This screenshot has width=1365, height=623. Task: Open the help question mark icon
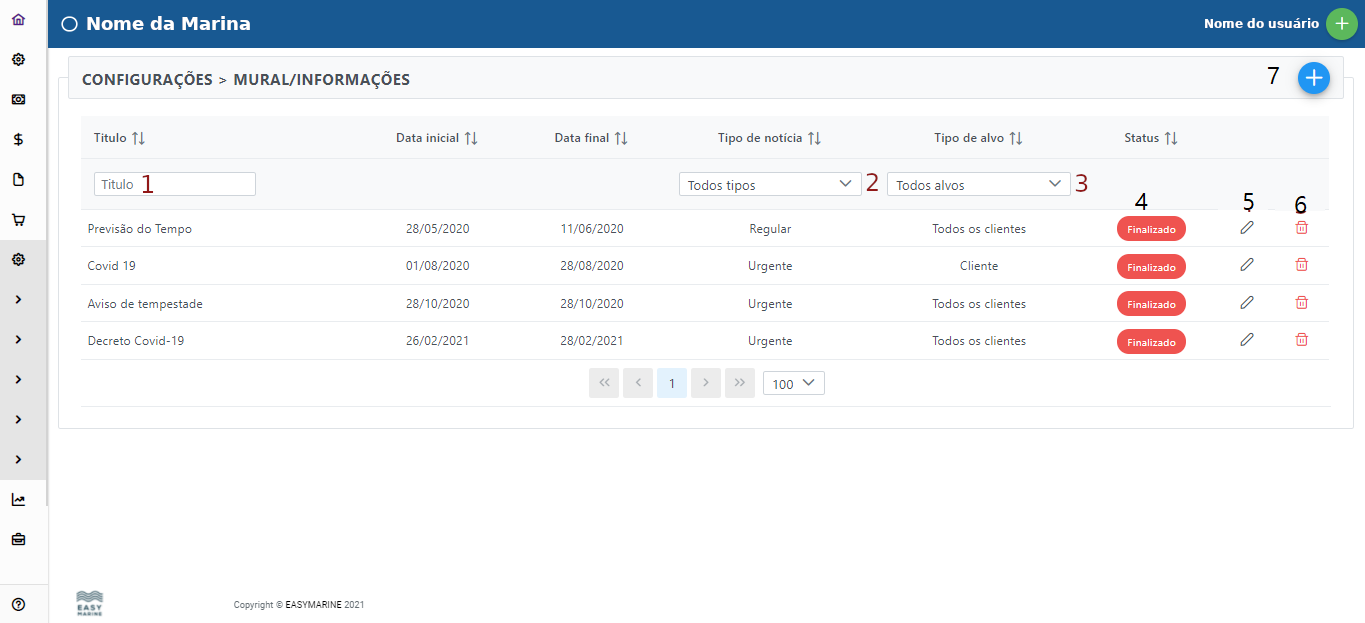point(18,604)
